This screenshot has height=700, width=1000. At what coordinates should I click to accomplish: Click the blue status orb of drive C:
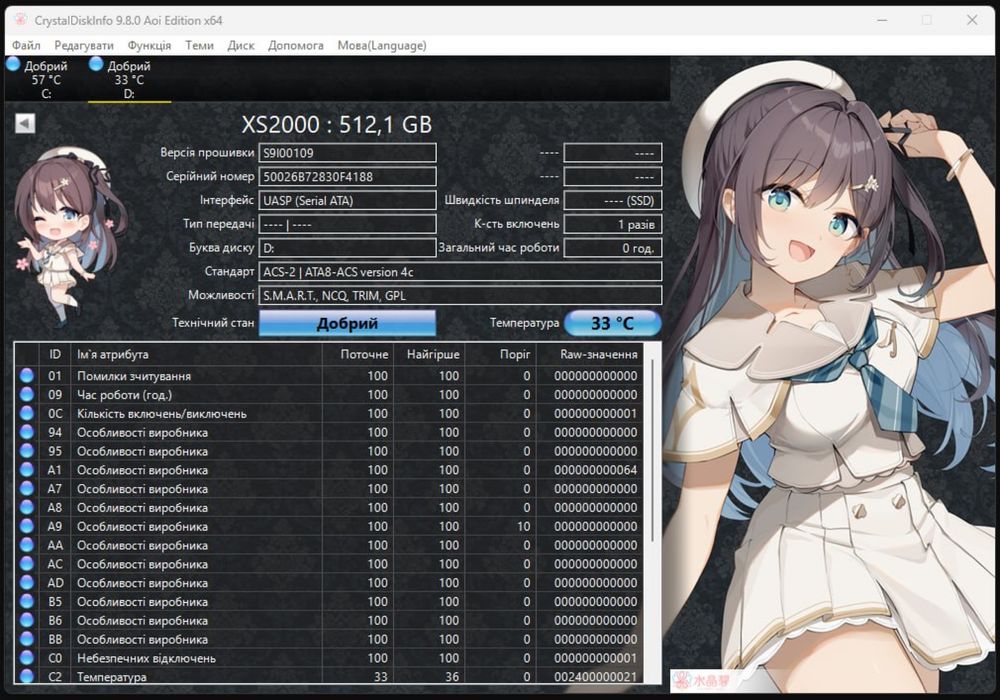pyautogui.click(x=13, y=64)
